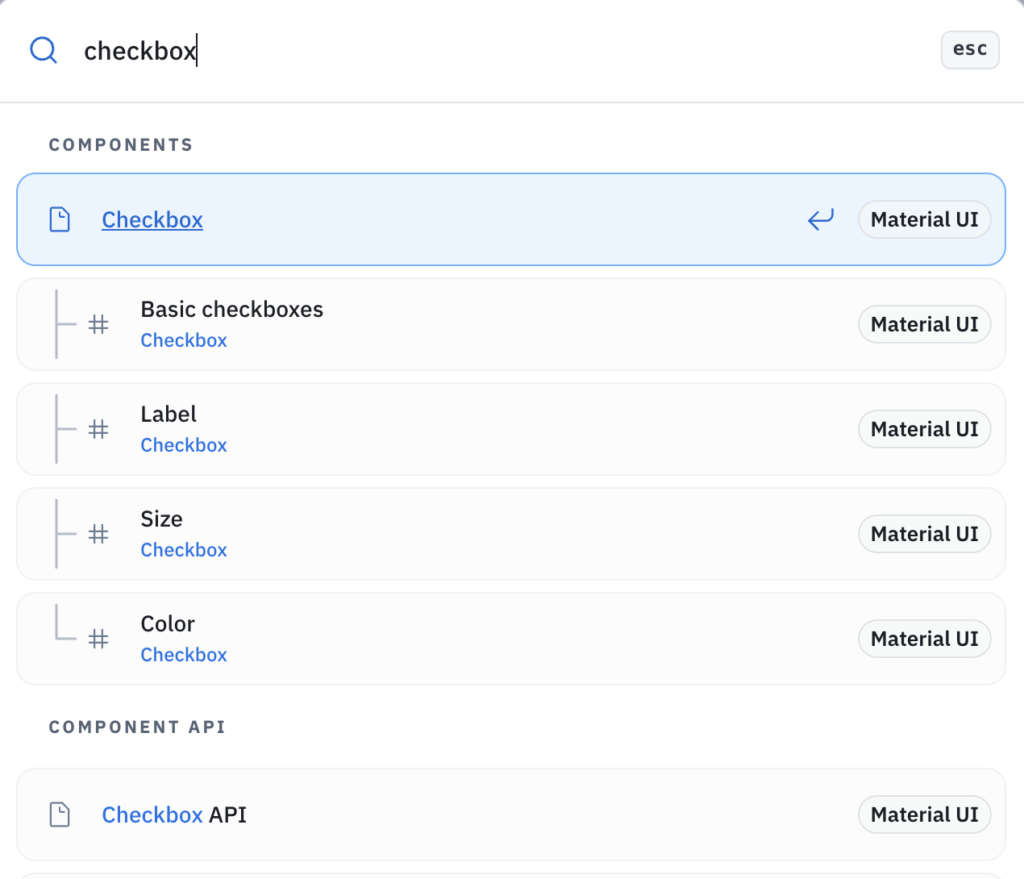The height and width of the screenshot is (879, 1024).
Task: Click the hash icon next to Label
Action: click(x=98, y=429)
